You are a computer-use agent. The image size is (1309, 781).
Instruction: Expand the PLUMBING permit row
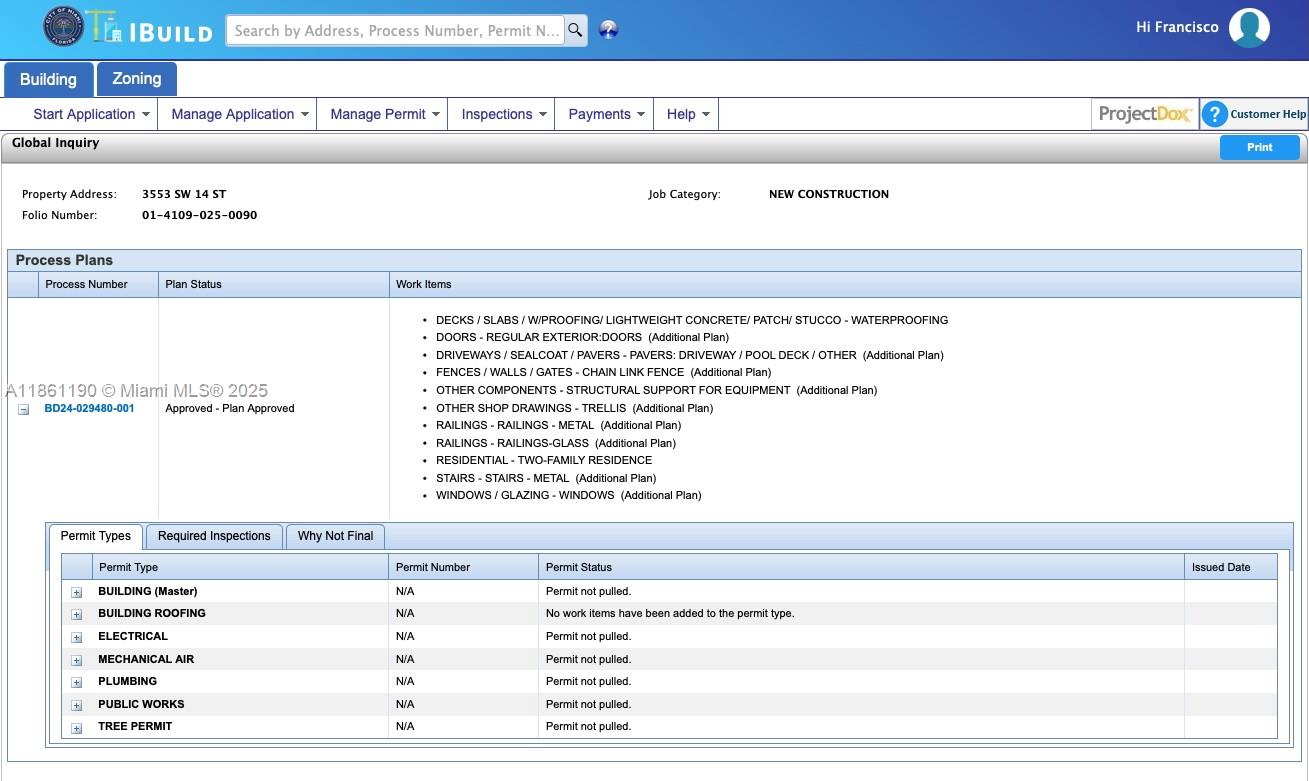pos(76,682)
